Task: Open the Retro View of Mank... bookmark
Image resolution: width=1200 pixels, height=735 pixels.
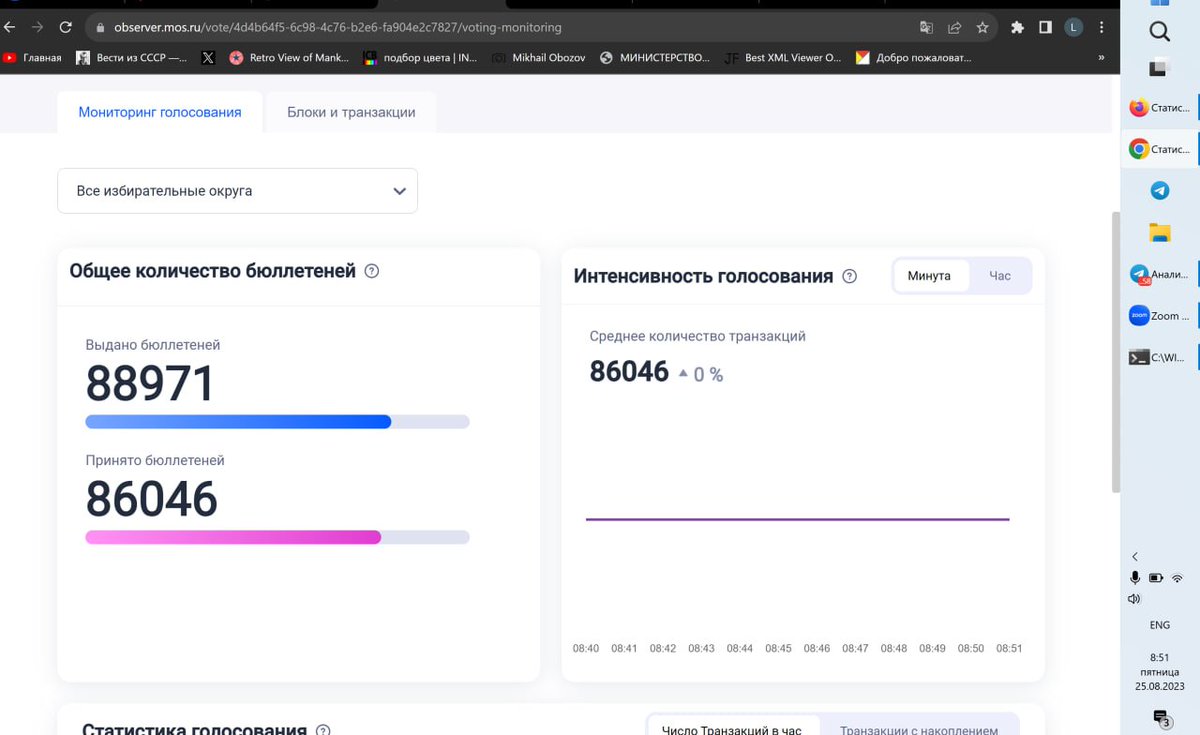Action: (289, 58)
